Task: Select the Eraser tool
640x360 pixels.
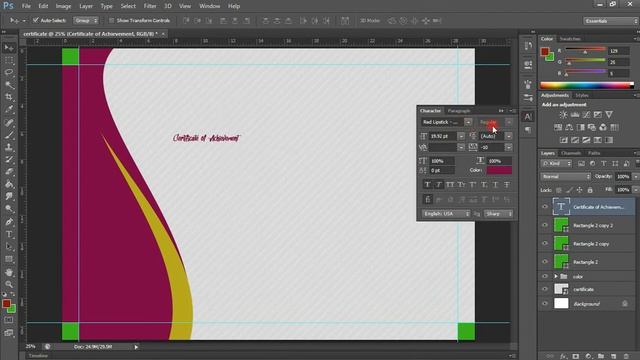Action: coord(9,172)
